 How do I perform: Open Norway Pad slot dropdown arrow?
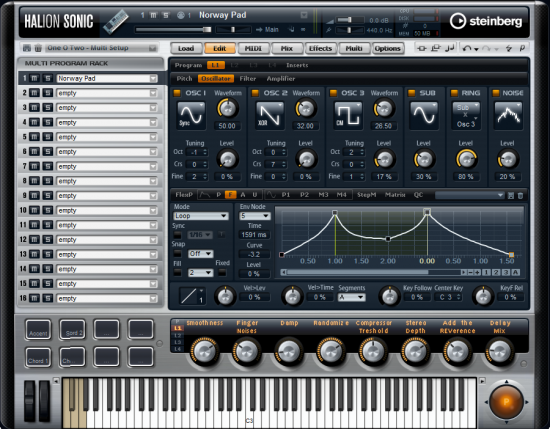click(153, 79)
